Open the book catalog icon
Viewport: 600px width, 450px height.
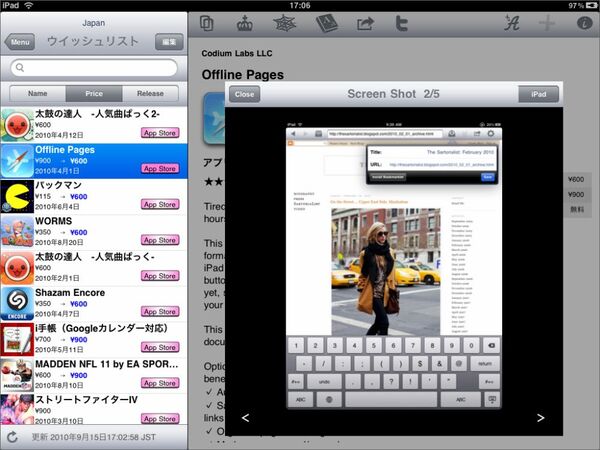coord(326,24)
